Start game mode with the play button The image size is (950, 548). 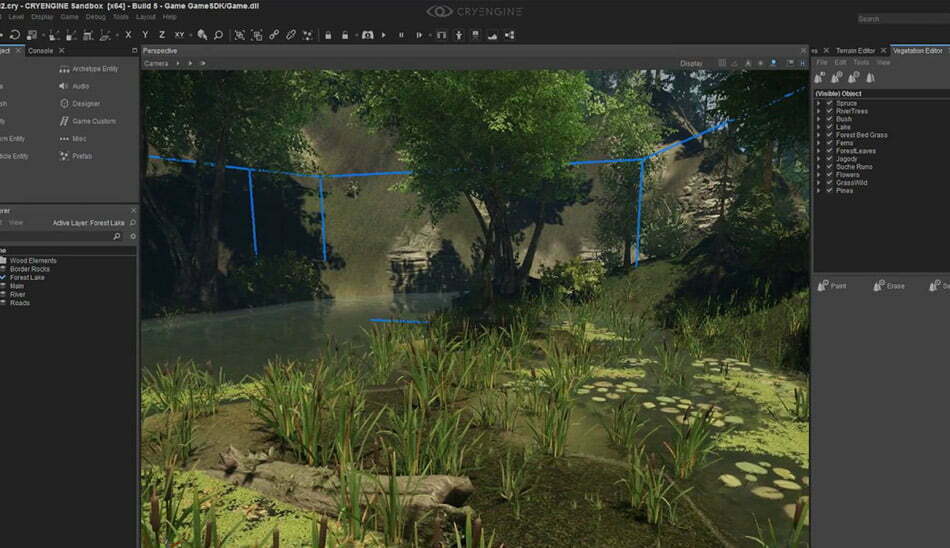(x=384, y=35)
